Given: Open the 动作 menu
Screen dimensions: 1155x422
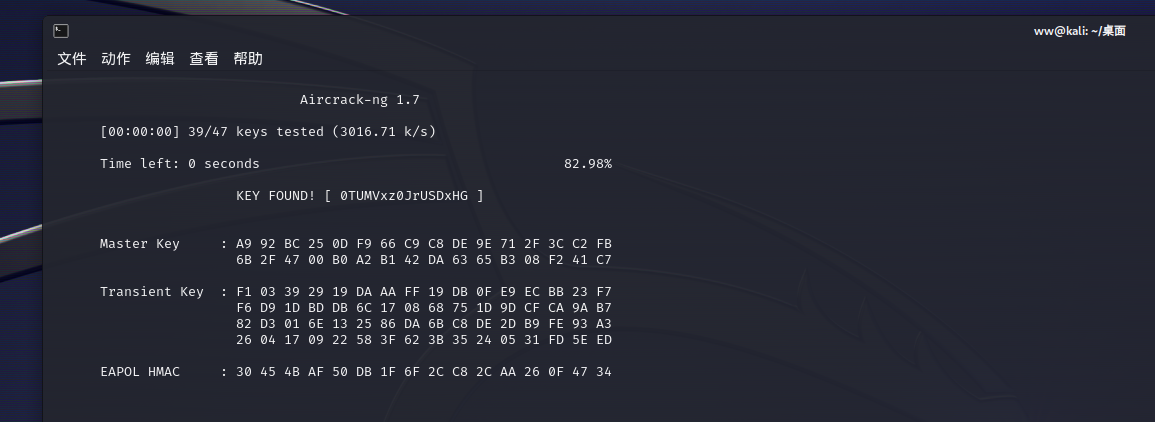Looking at the screenshot, I should click(116, 59).
